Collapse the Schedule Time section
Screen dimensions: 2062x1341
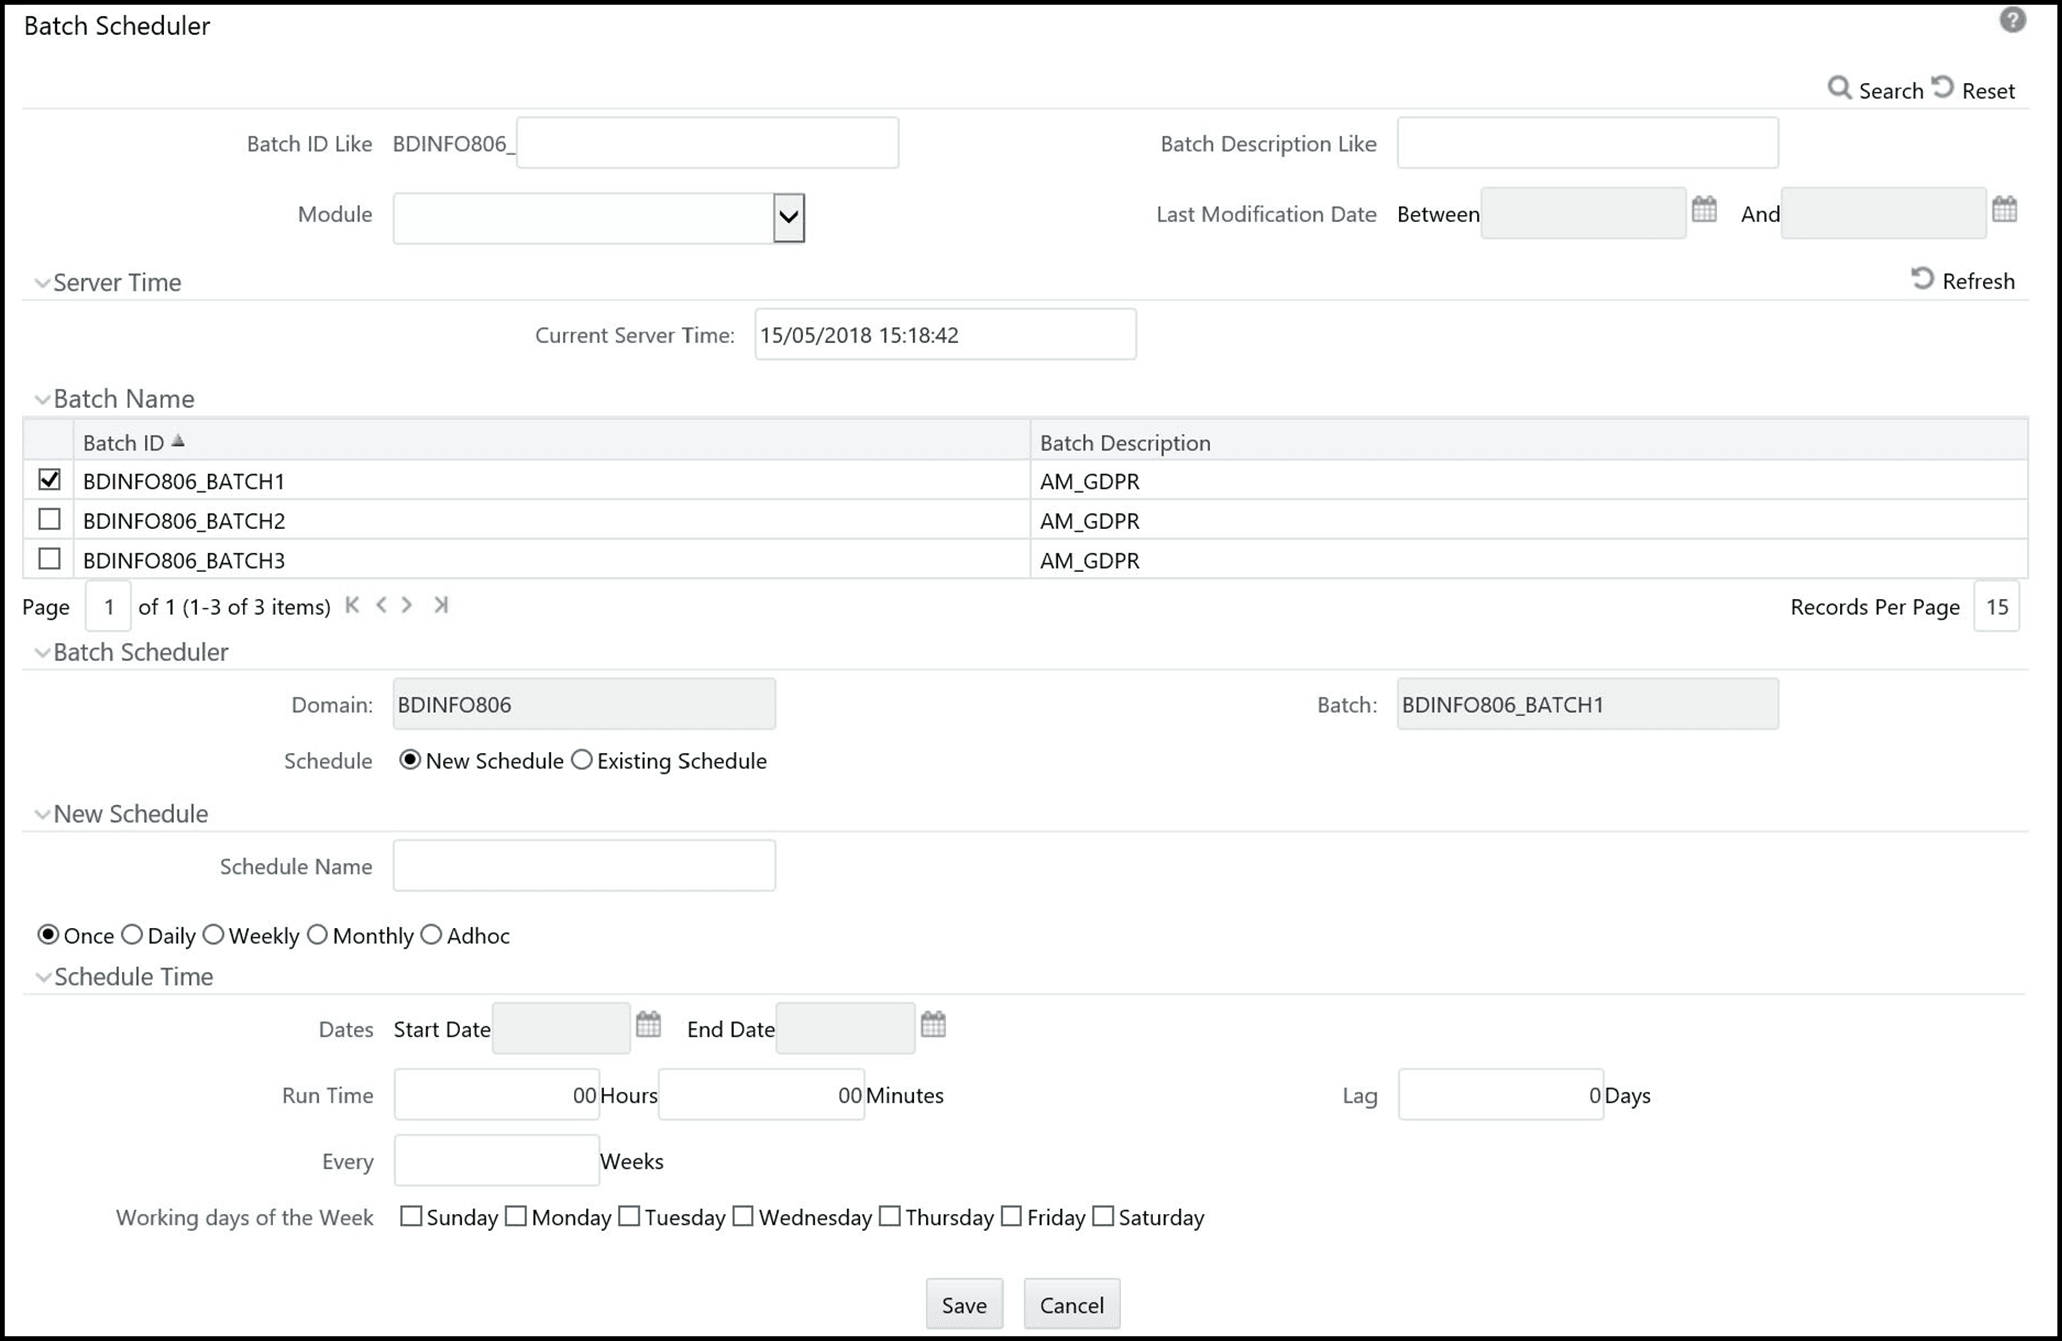click(42, 977)
